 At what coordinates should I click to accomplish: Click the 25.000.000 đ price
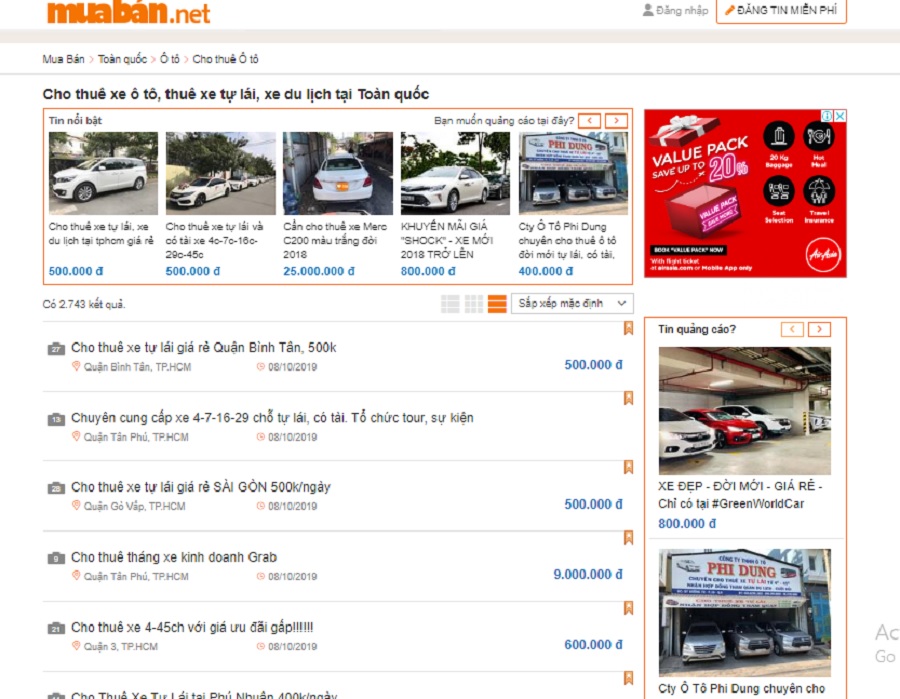tap(319, 271)
